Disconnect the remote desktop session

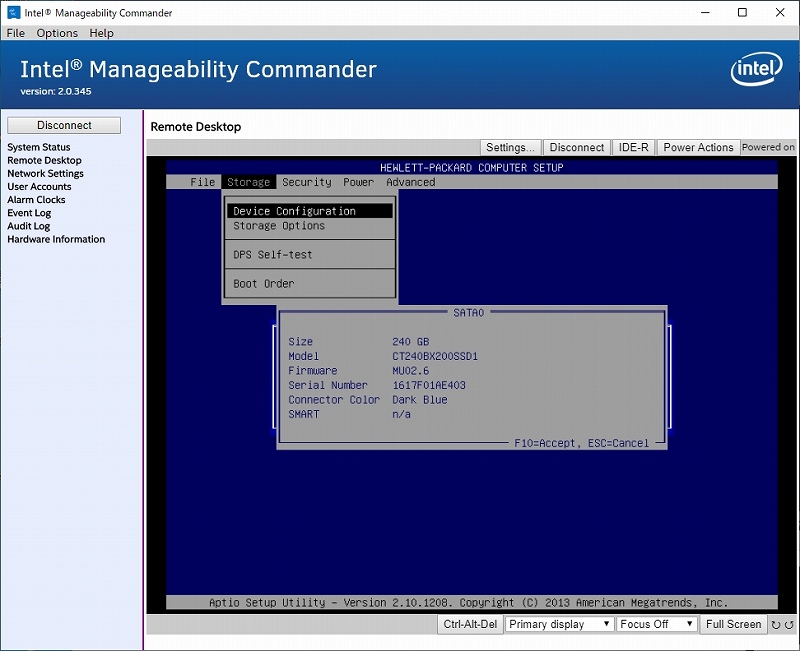click(577, 147)
